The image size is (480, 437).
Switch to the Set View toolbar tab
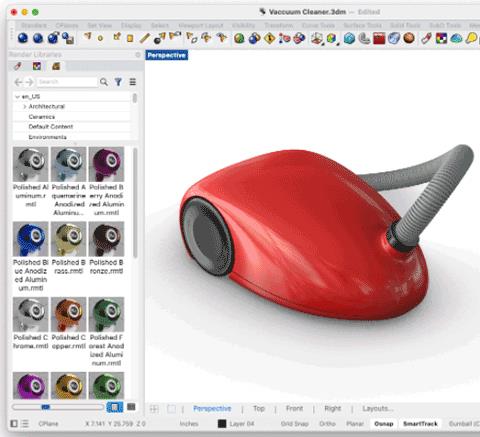coord(99,26)
